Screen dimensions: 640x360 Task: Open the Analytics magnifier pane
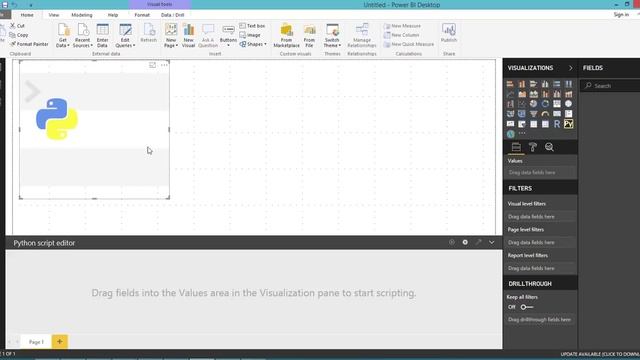coord(549,147)
